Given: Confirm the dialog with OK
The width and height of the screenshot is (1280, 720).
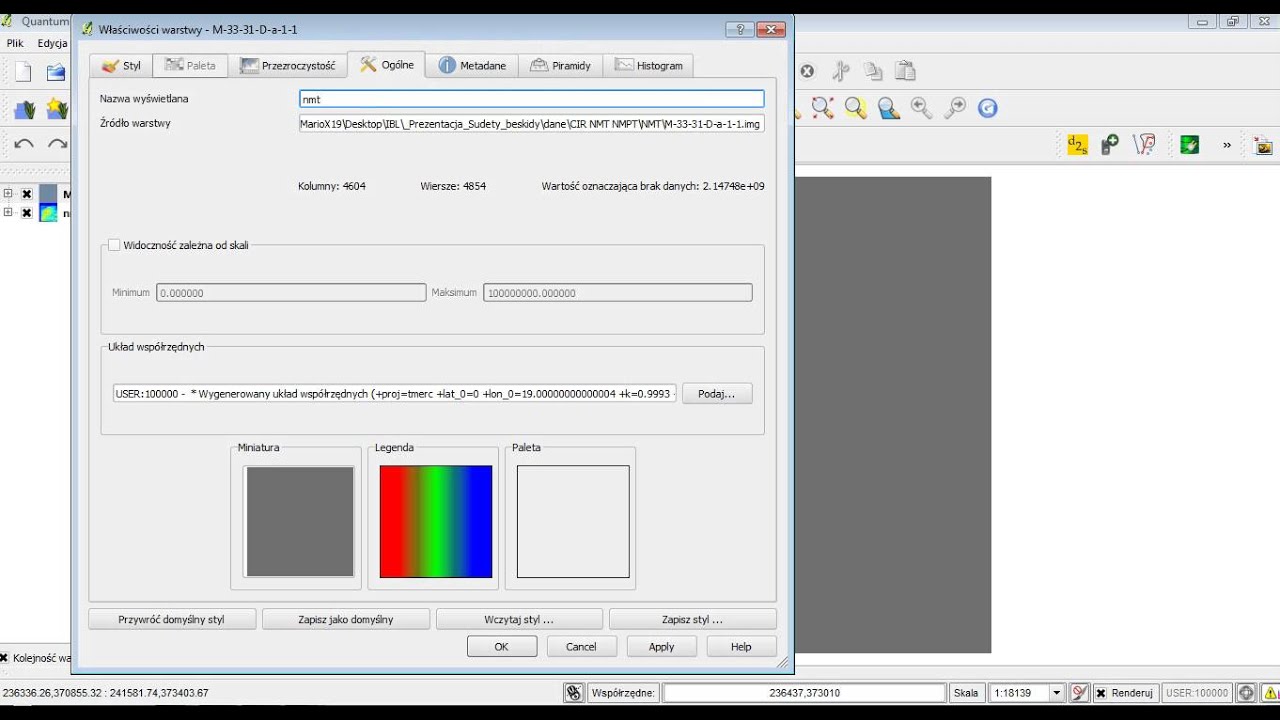Looking at the screenshot, I should [502, 646].
